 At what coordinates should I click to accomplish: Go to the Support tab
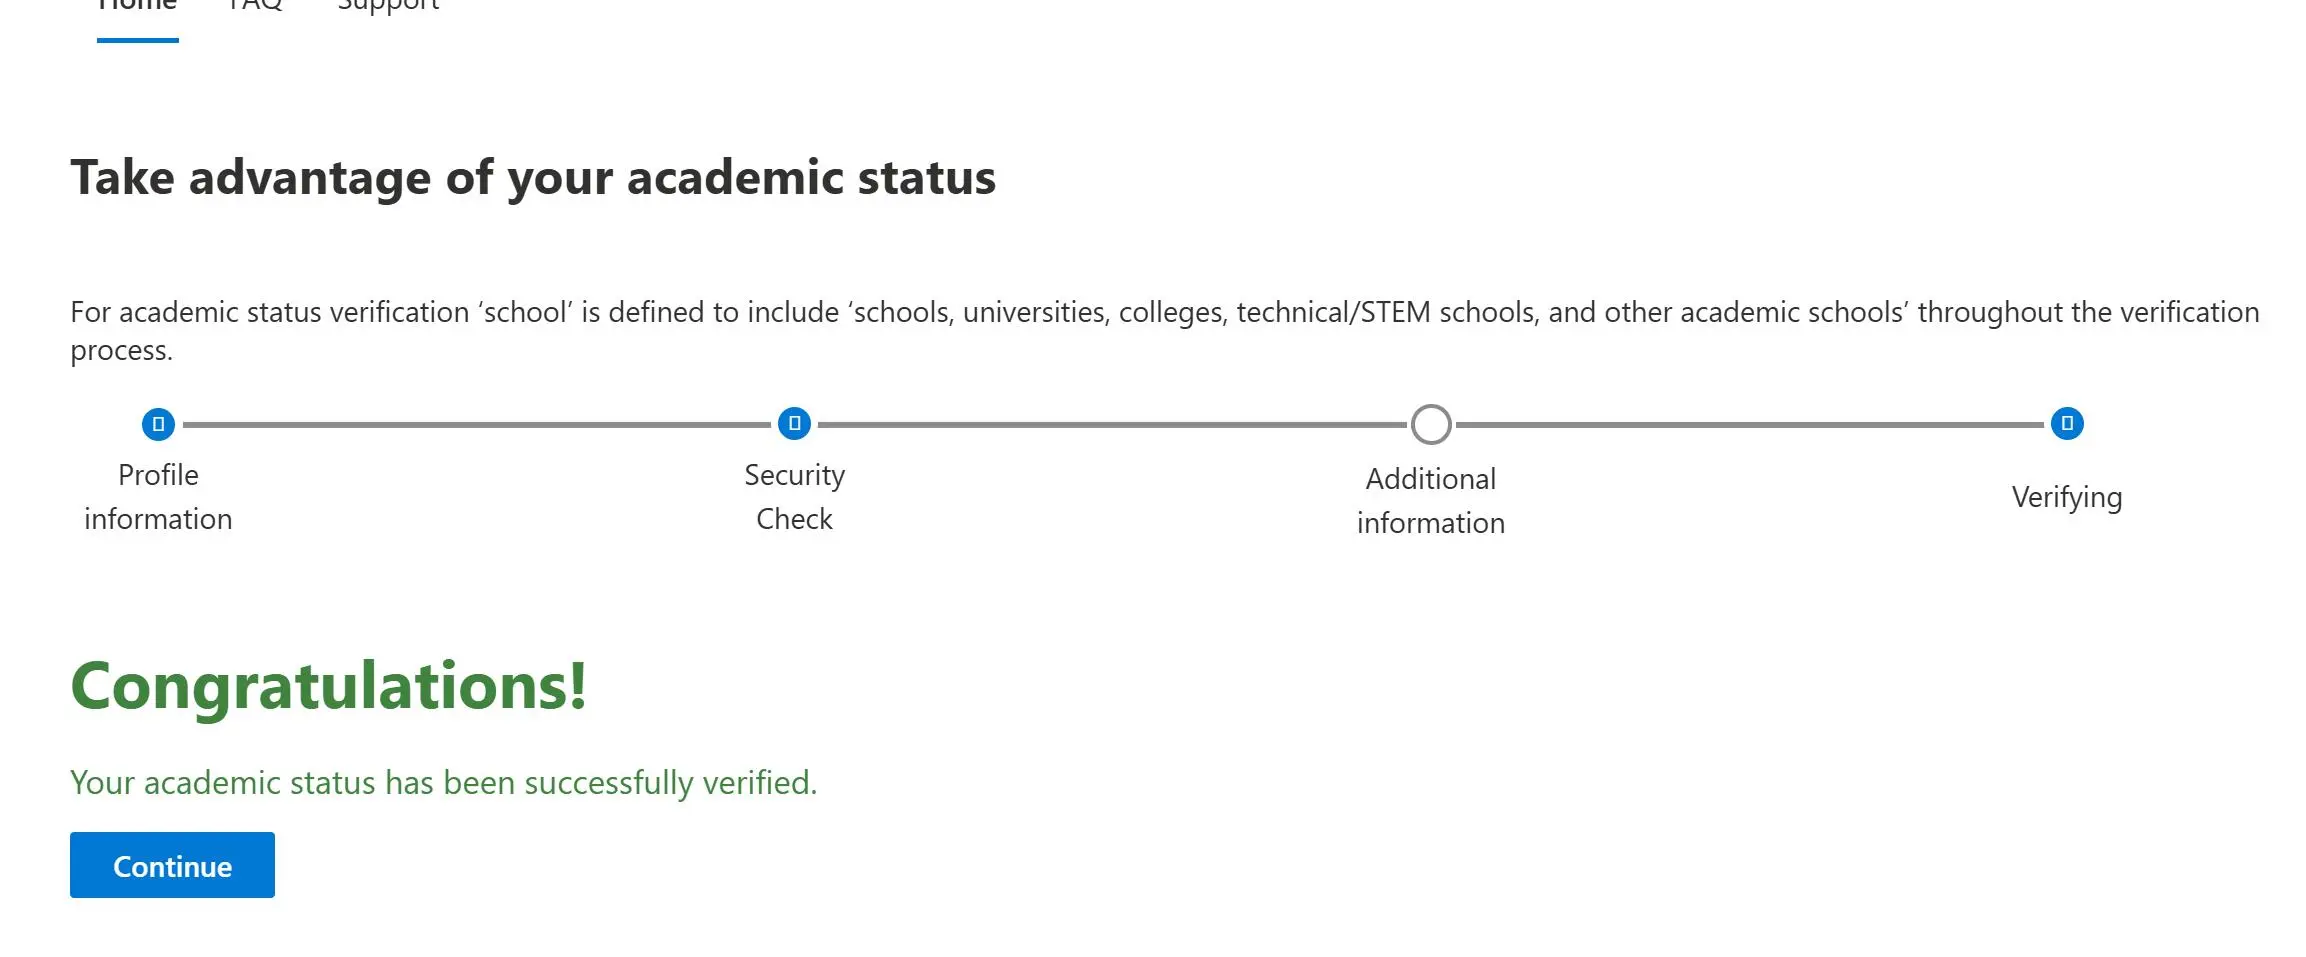coord(388,6)
